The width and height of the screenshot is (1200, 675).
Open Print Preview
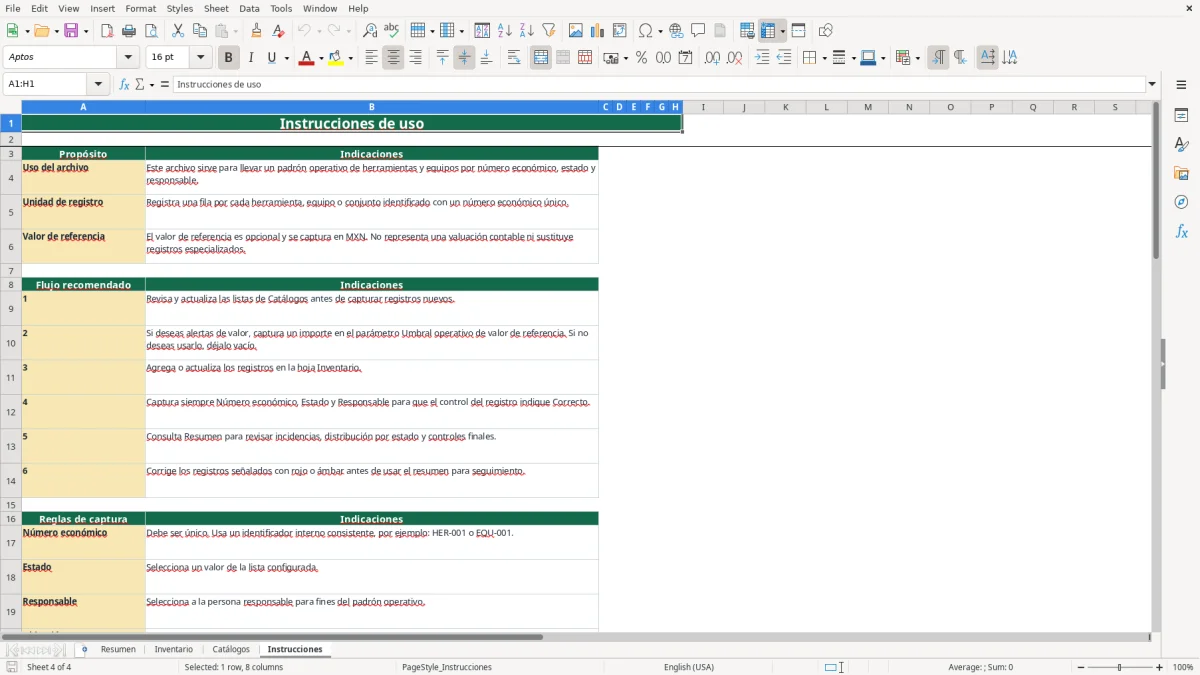click(x=151, y=31)
